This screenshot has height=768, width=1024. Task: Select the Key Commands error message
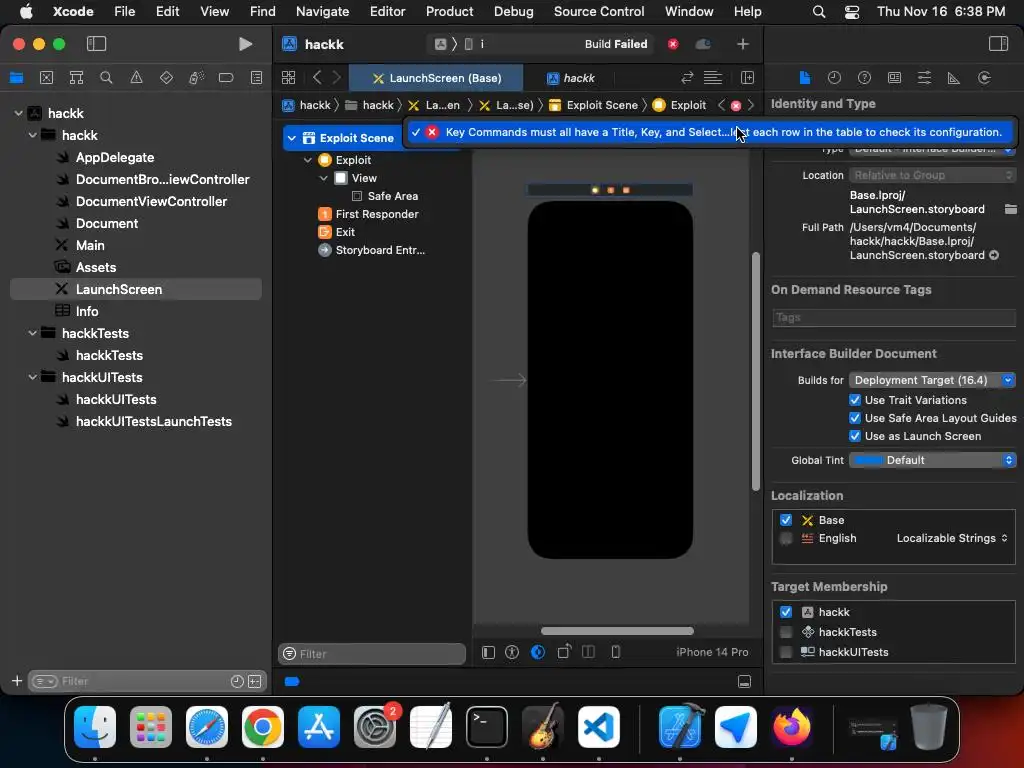point(709,132)
